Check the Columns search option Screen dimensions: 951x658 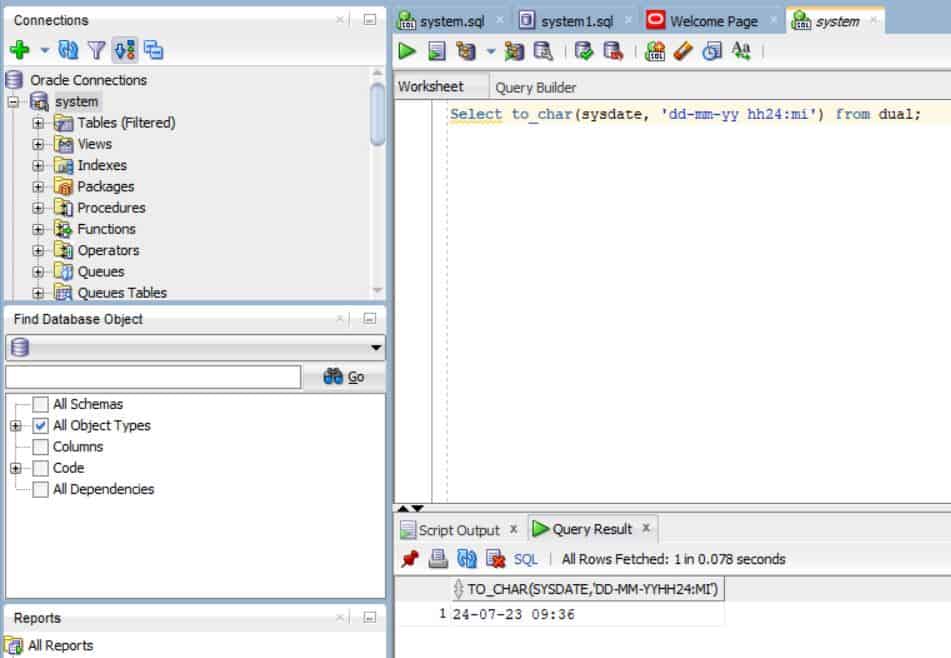(x=41, y=447)
